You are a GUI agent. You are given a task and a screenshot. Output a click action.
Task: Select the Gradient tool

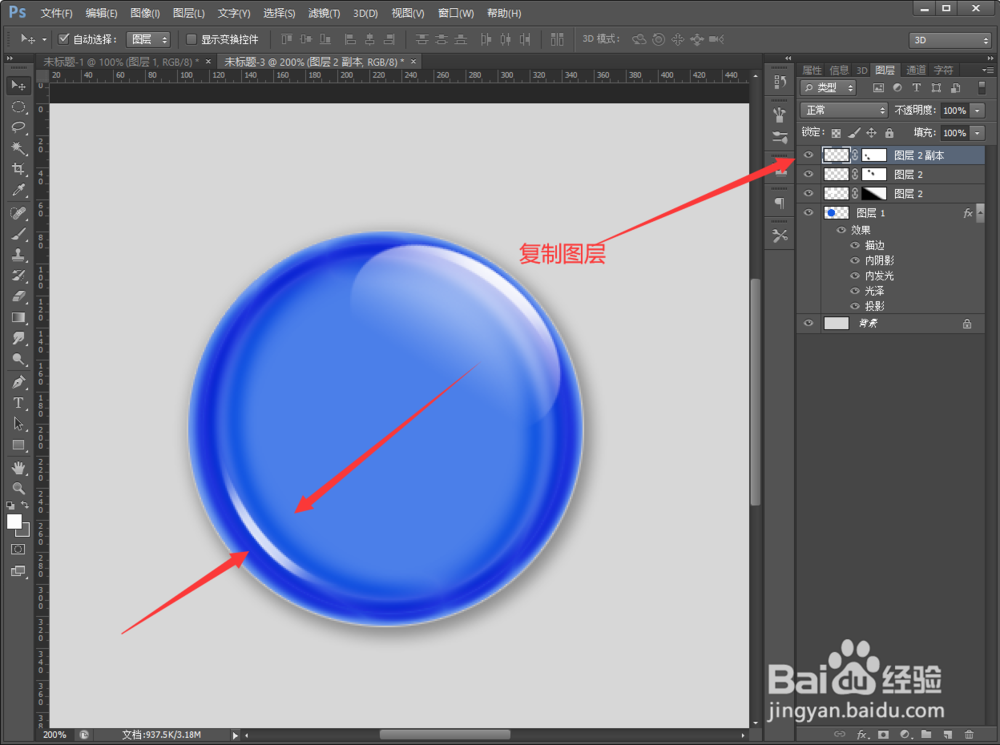(x=18, y=318)
